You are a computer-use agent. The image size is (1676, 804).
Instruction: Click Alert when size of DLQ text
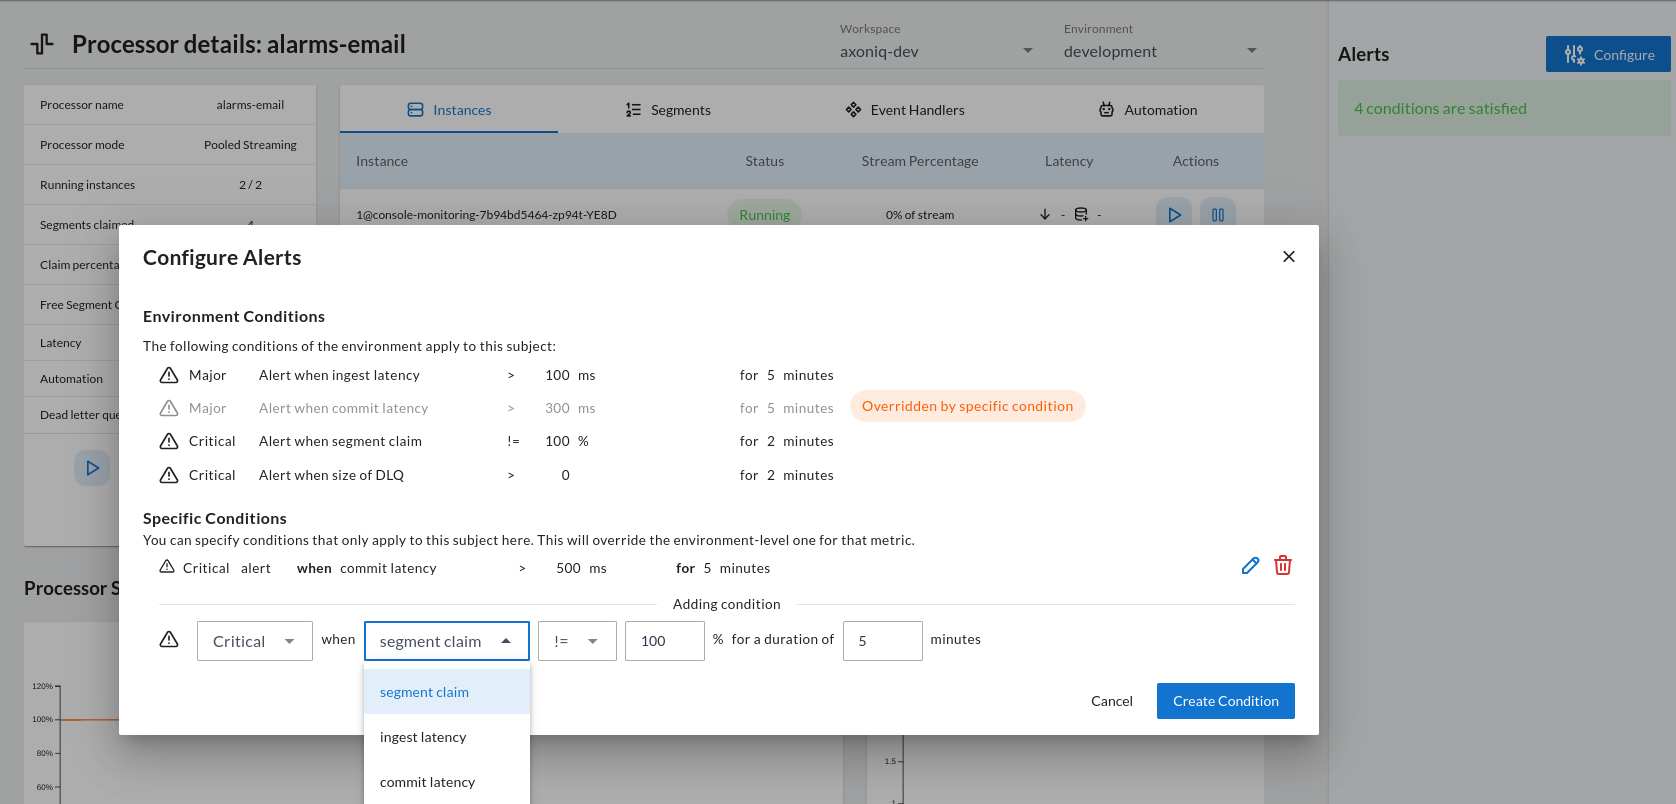331,475
